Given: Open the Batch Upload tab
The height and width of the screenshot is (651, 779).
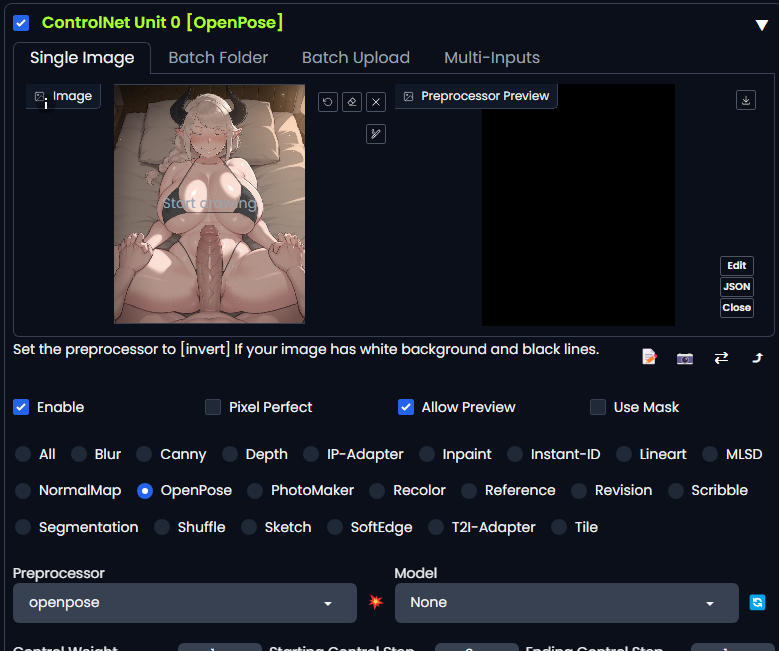Looking at the screenshot, I should (356, 58).
